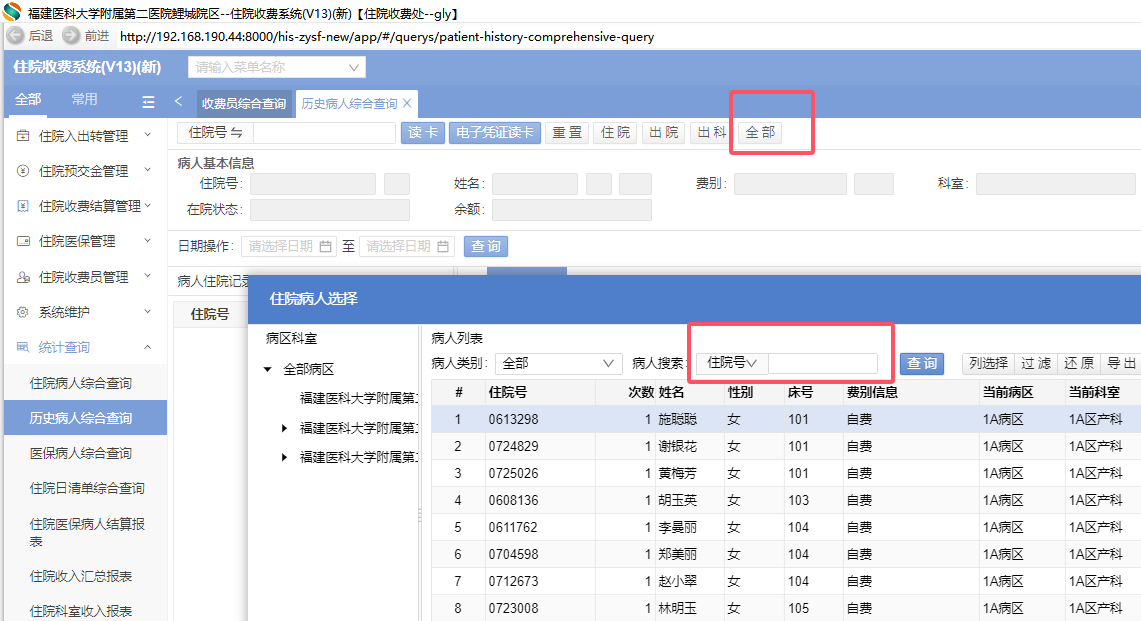This screenshot has height=621, width=1141.
Task: Click the 出科 filter button
Action: (712, 132)
